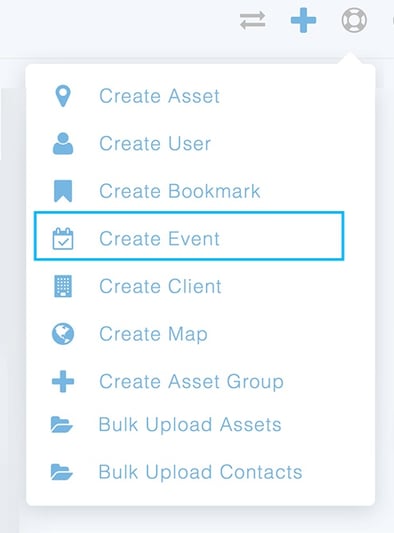Click the blue plus create icon in toolbar

click(x=303, y=20)
